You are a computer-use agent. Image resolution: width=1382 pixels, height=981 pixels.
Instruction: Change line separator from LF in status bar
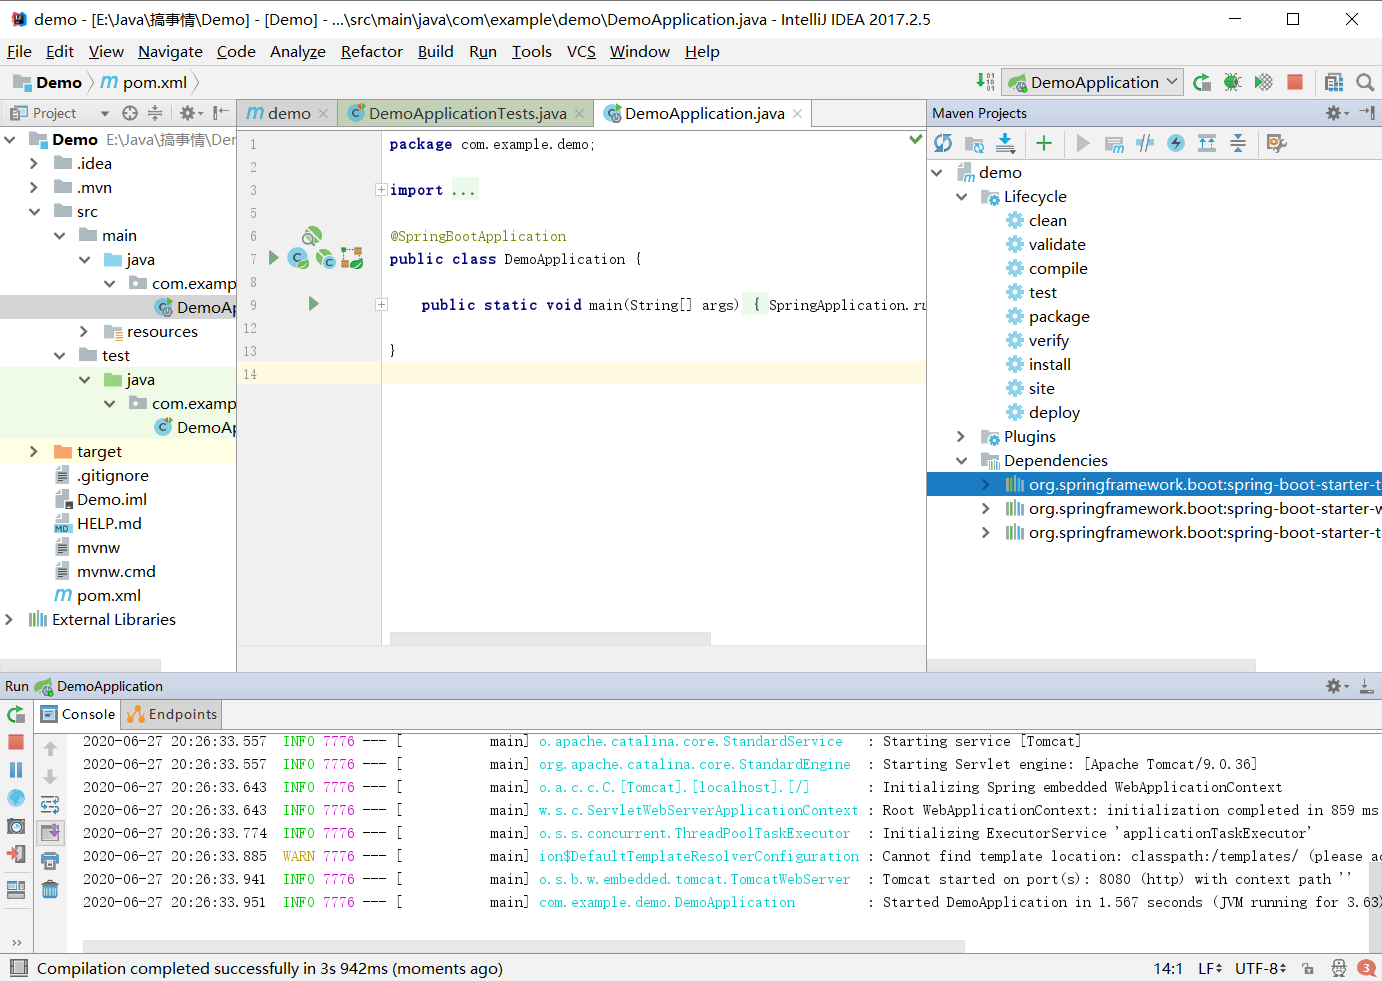1210,968
